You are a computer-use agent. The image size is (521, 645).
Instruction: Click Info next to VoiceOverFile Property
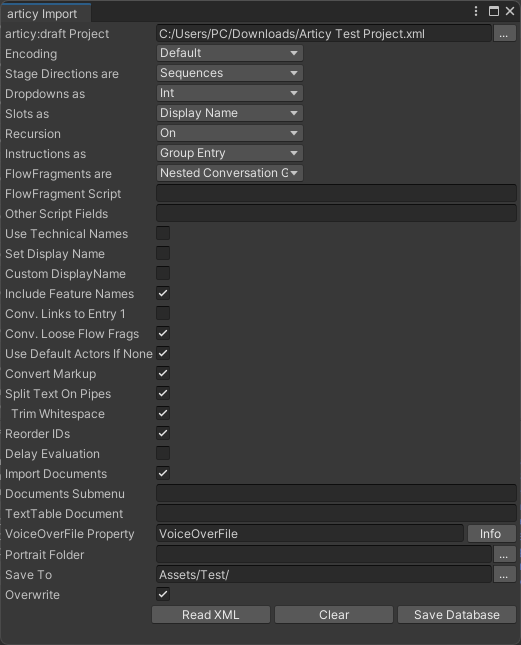(491, 534)
